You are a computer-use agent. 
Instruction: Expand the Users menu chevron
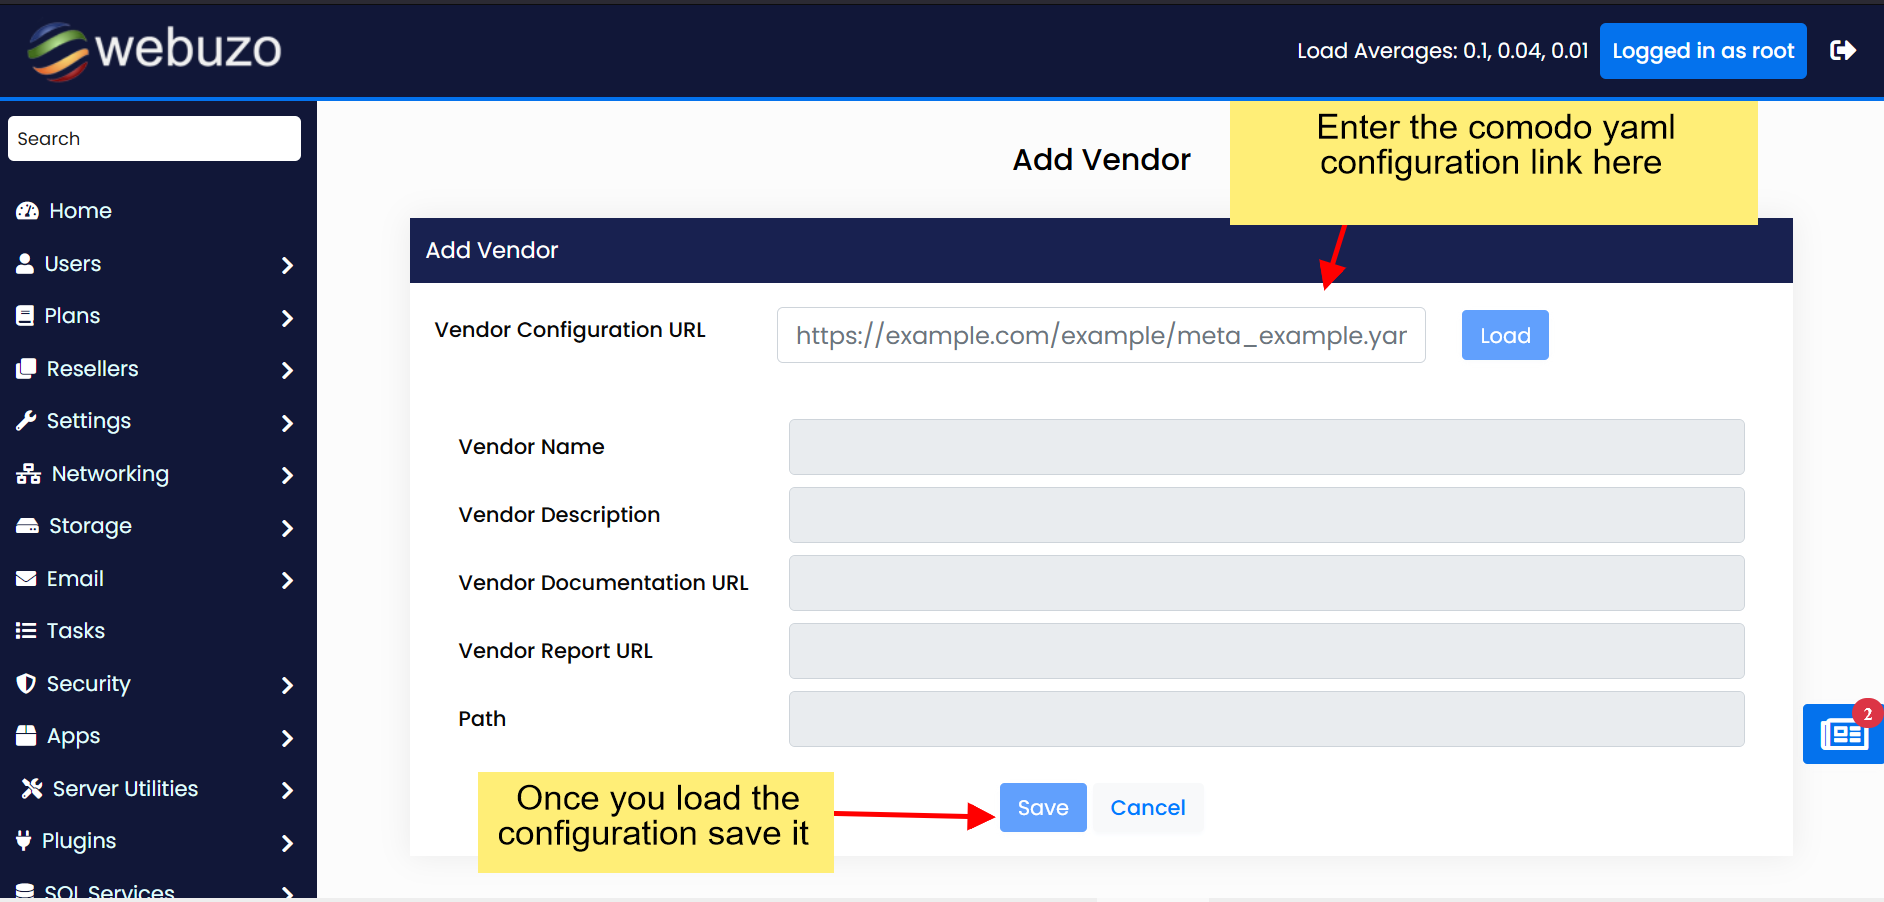tap(287, 265)
